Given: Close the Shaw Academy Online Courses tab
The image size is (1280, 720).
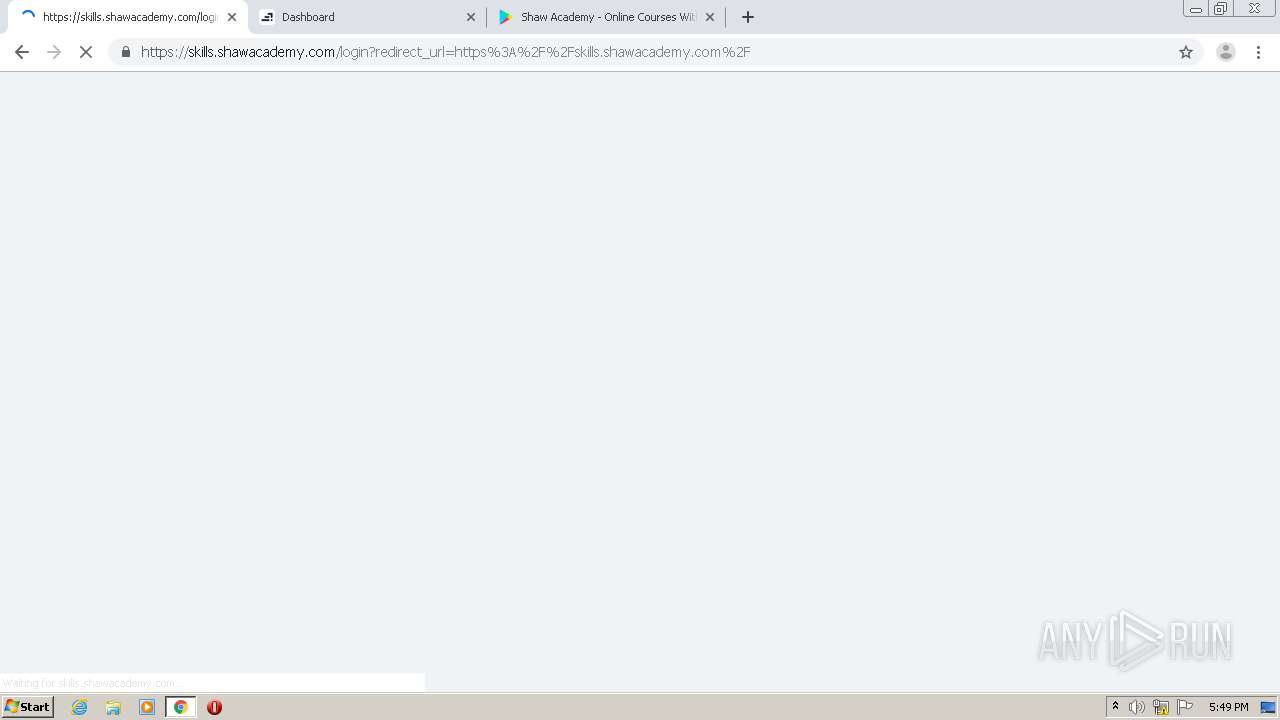Looking at the screenshot, I should (710, 17).
